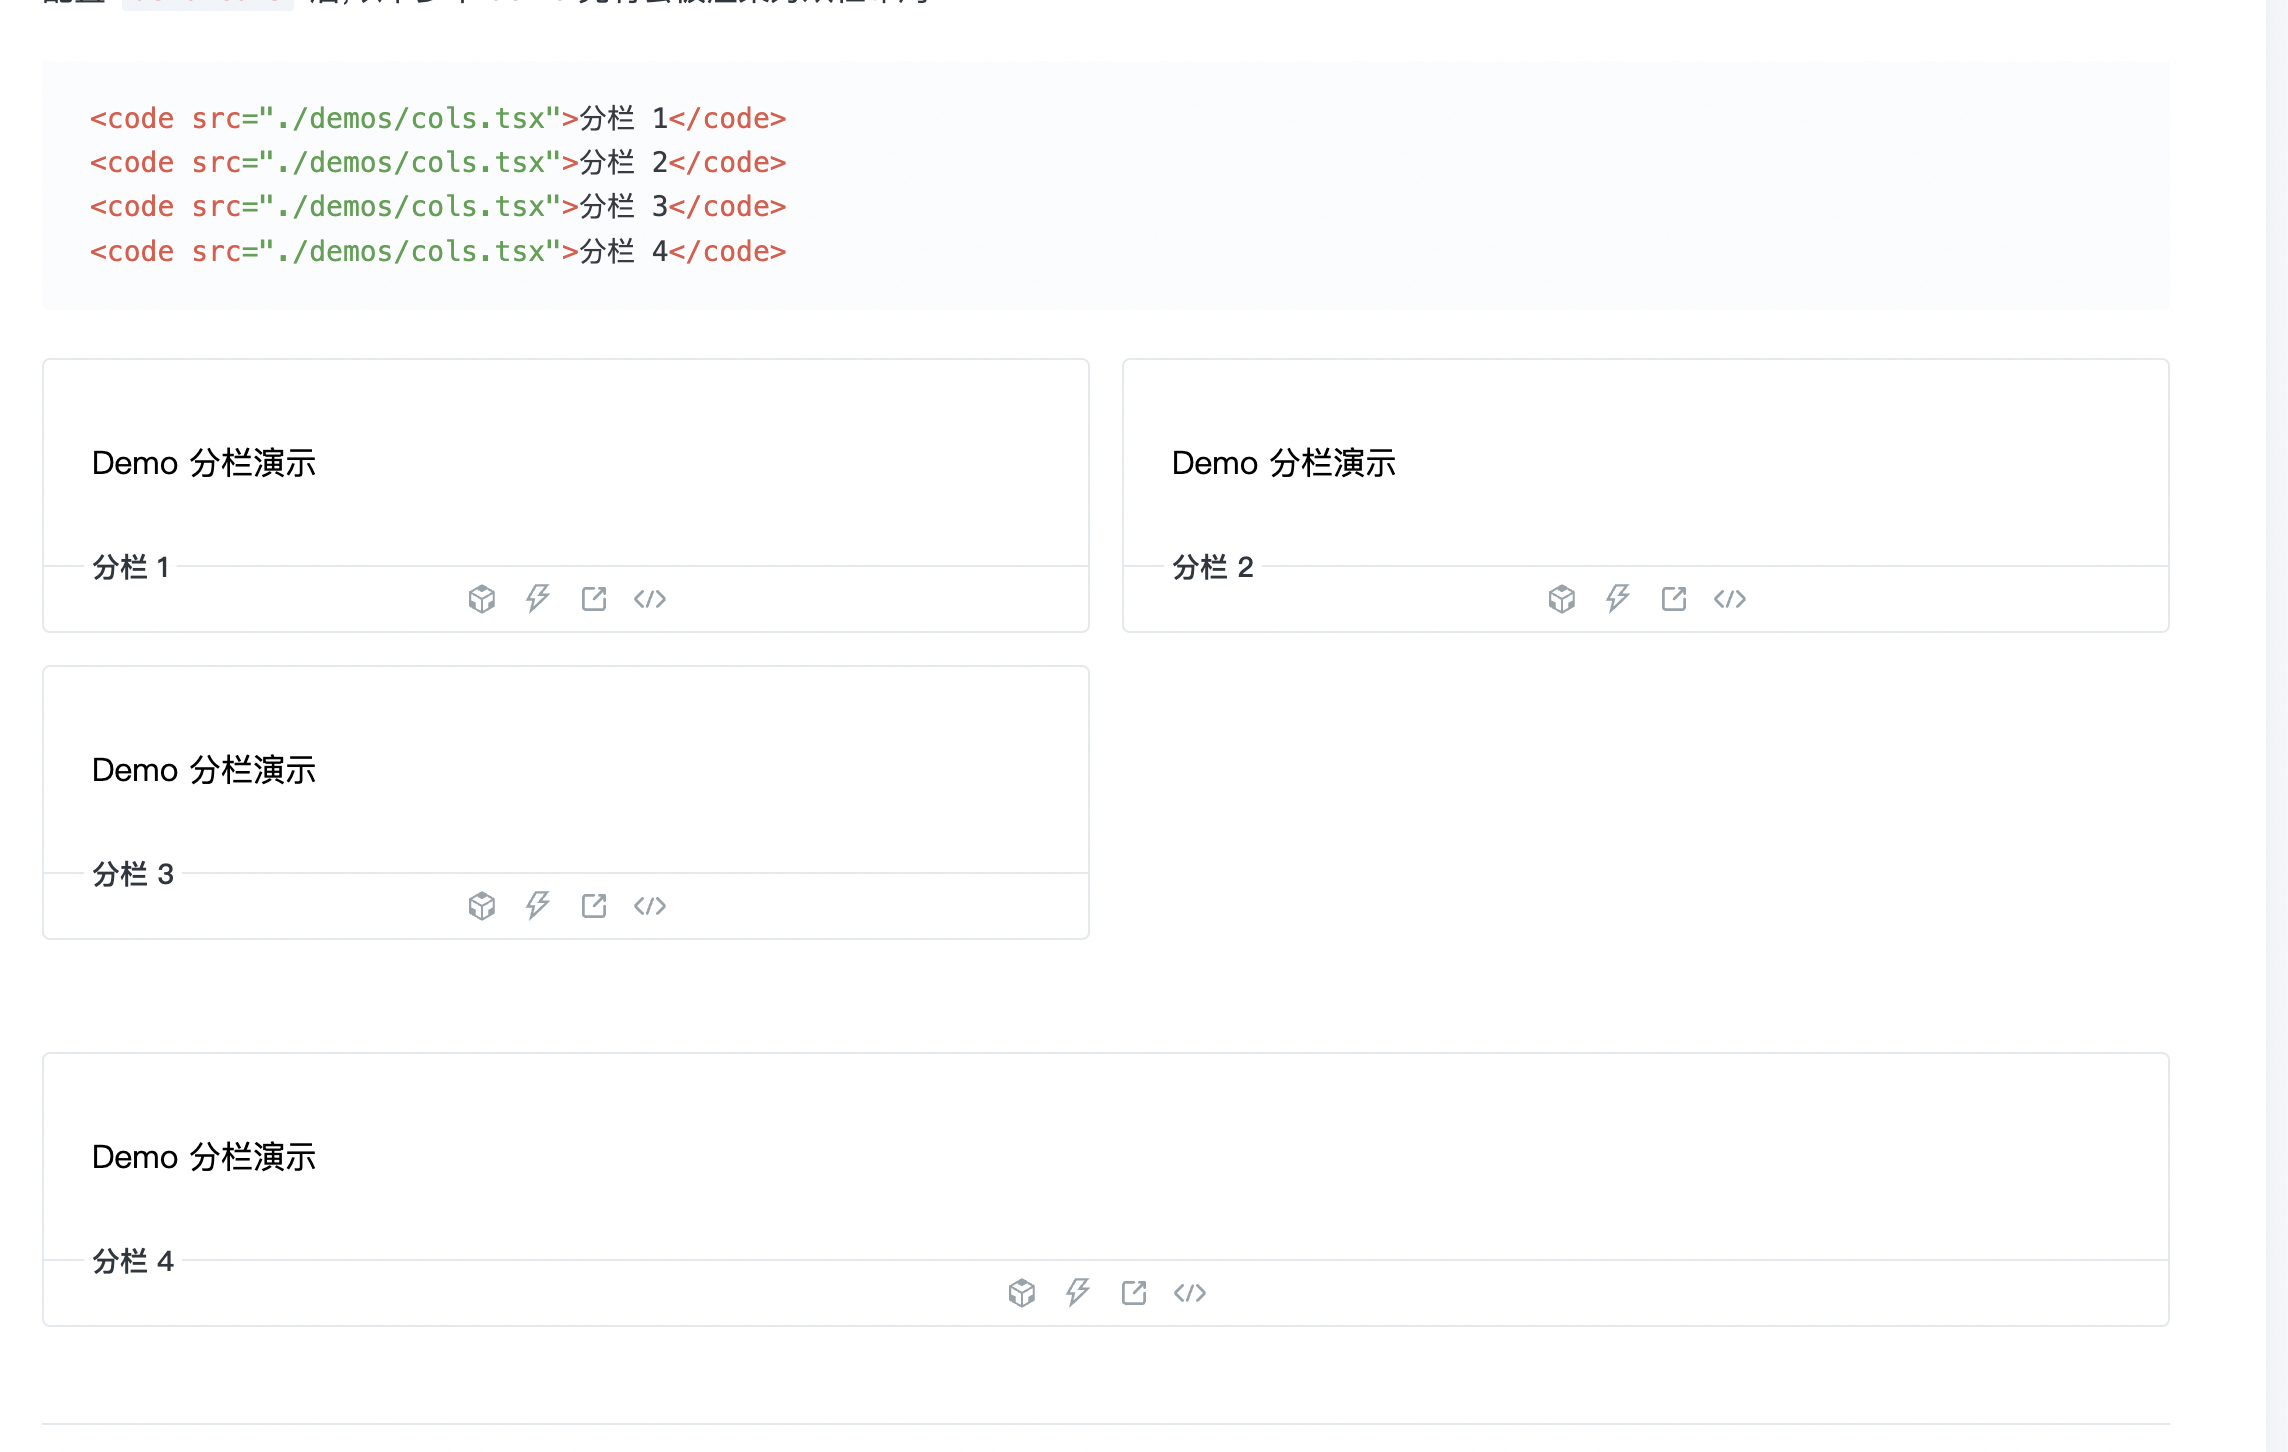2288x1452 pixels.
Task: Show source code for 分栏 1 demo
Action: (650, 599)
